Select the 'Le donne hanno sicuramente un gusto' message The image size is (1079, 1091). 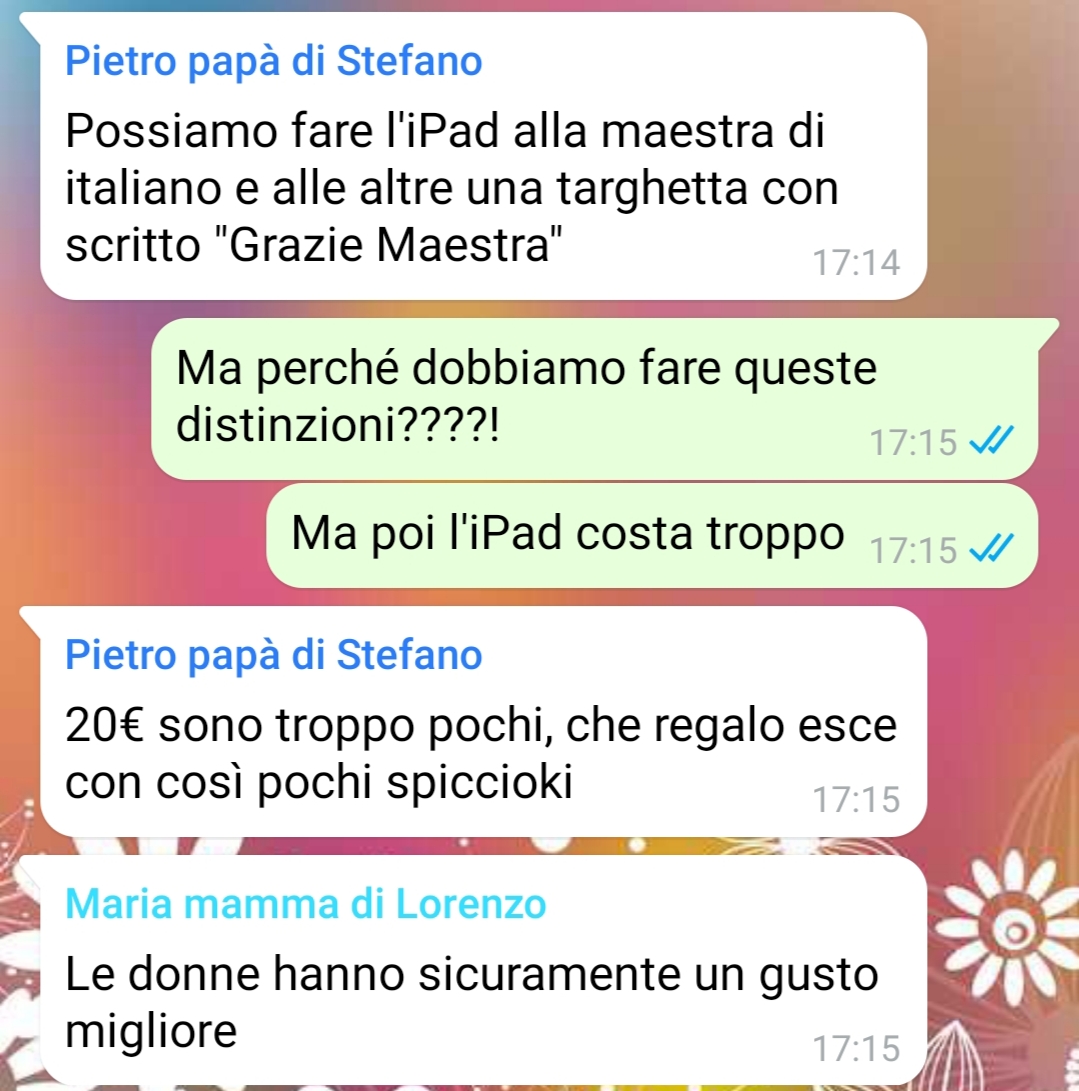(x=483, y=970)
